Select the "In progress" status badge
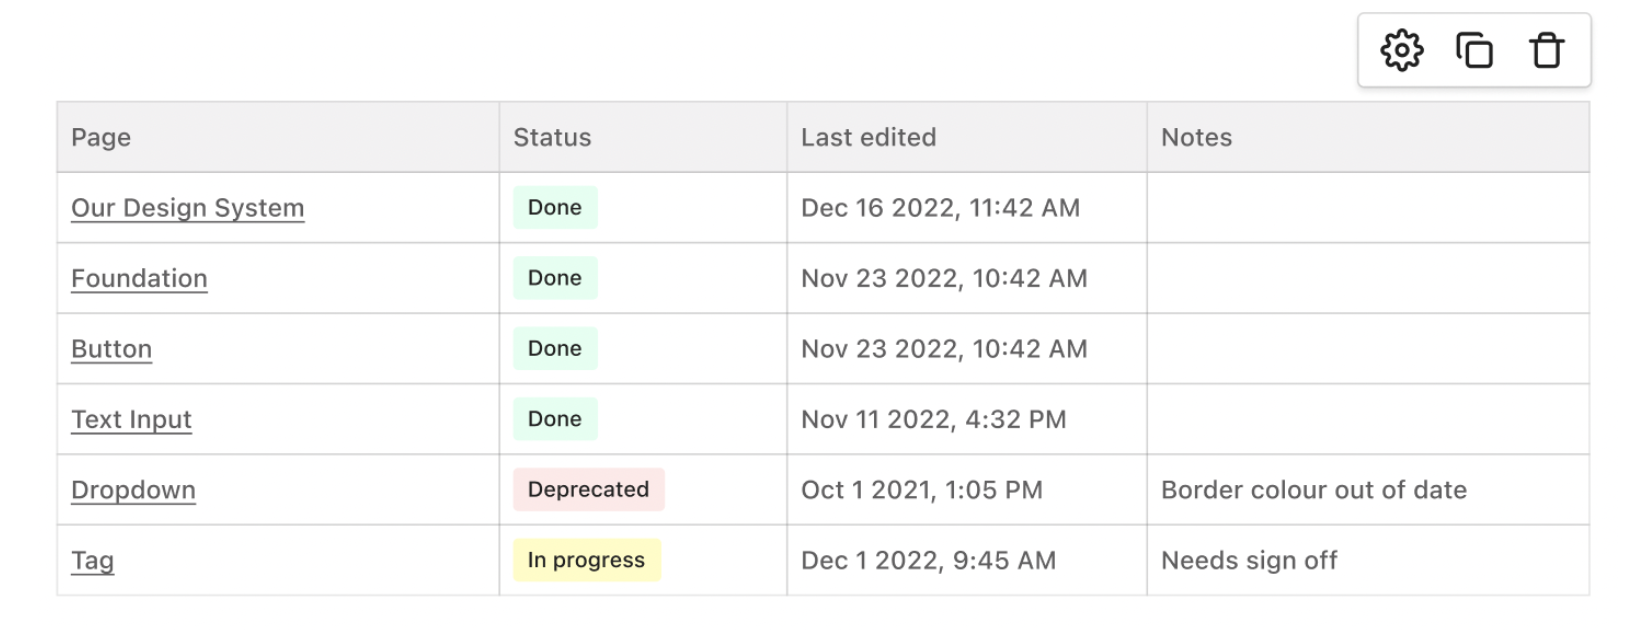Viewport: 1650px width, 630px height. click(x=586, y=560)
